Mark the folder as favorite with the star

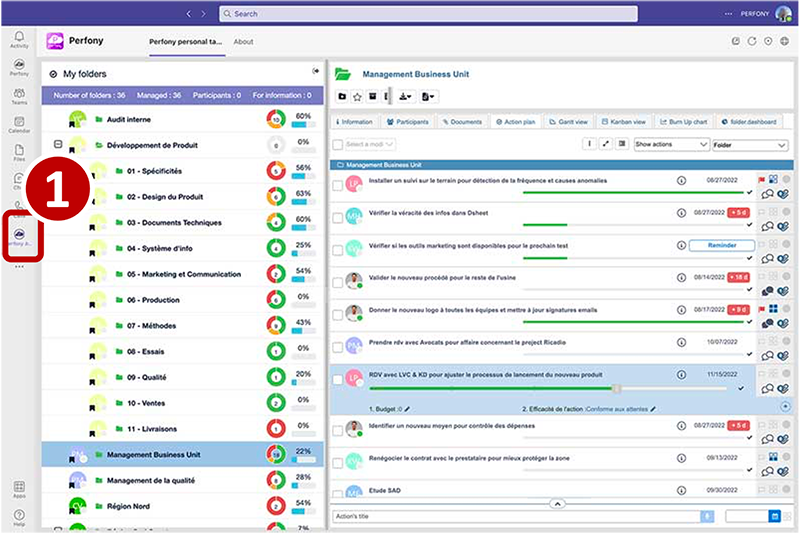pyautogui.click(x=357, y=96)
